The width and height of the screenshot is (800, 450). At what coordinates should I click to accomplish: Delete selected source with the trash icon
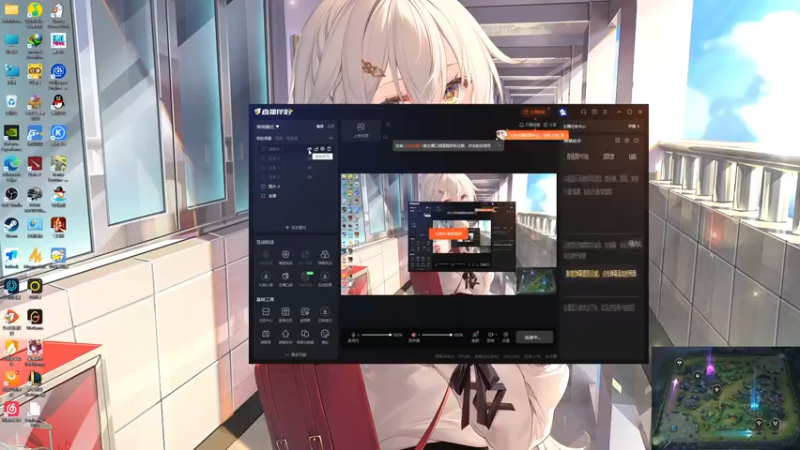(329, 149)
